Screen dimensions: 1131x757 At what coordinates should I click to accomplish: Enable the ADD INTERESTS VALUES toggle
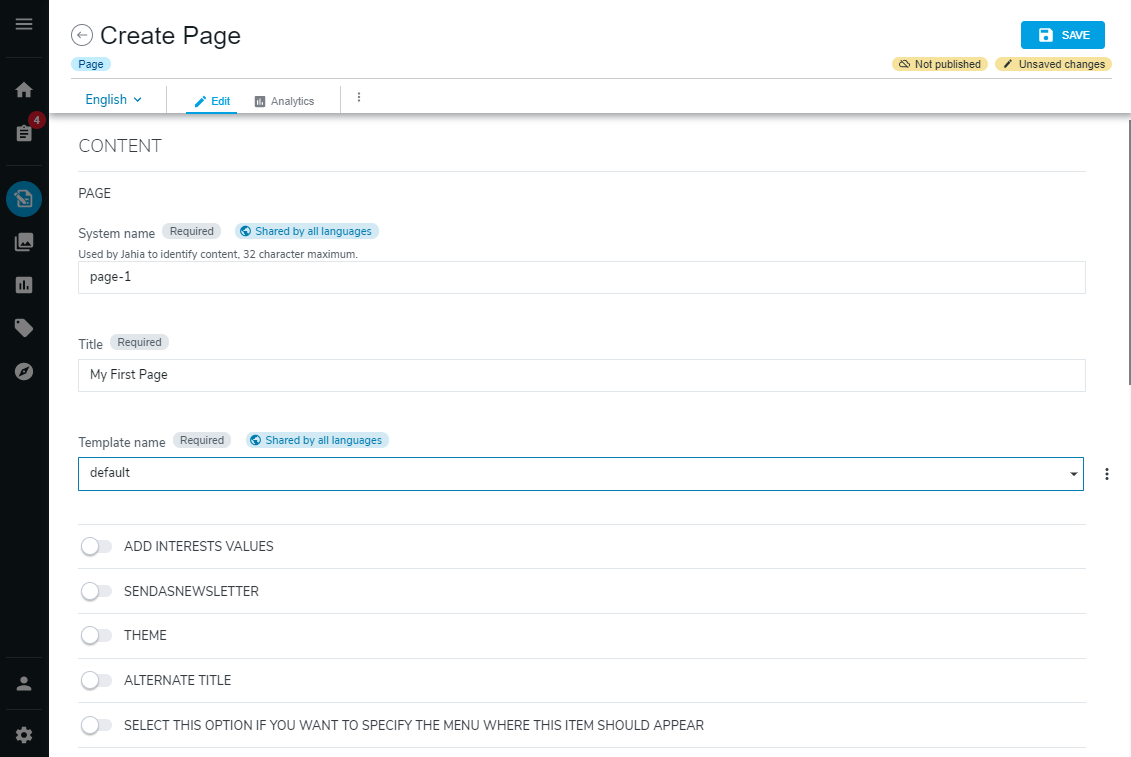tap(97, 546)
